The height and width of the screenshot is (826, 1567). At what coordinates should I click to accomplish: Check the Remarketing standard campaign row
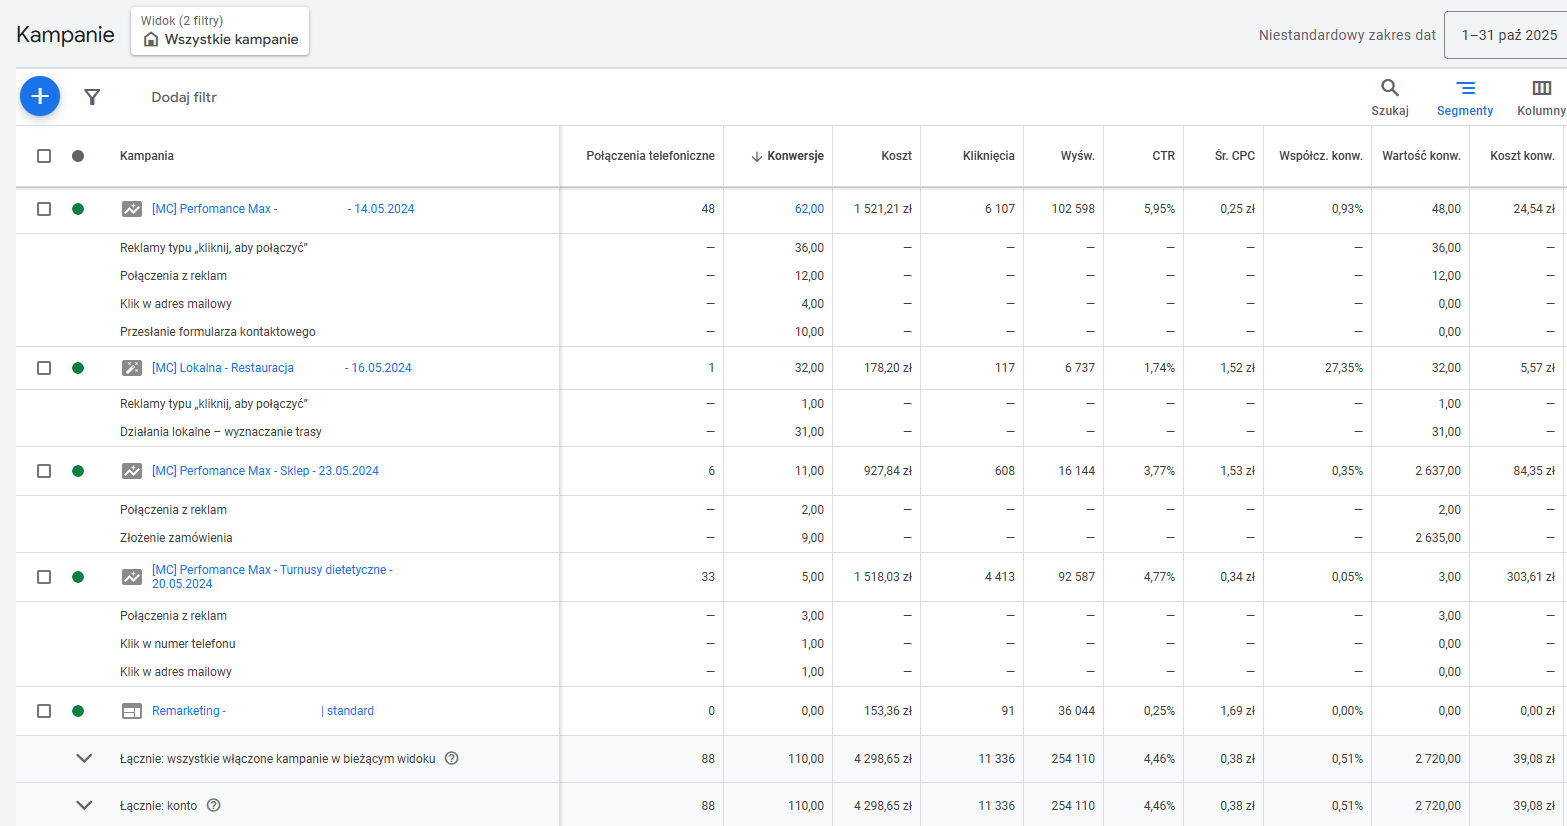44,711
